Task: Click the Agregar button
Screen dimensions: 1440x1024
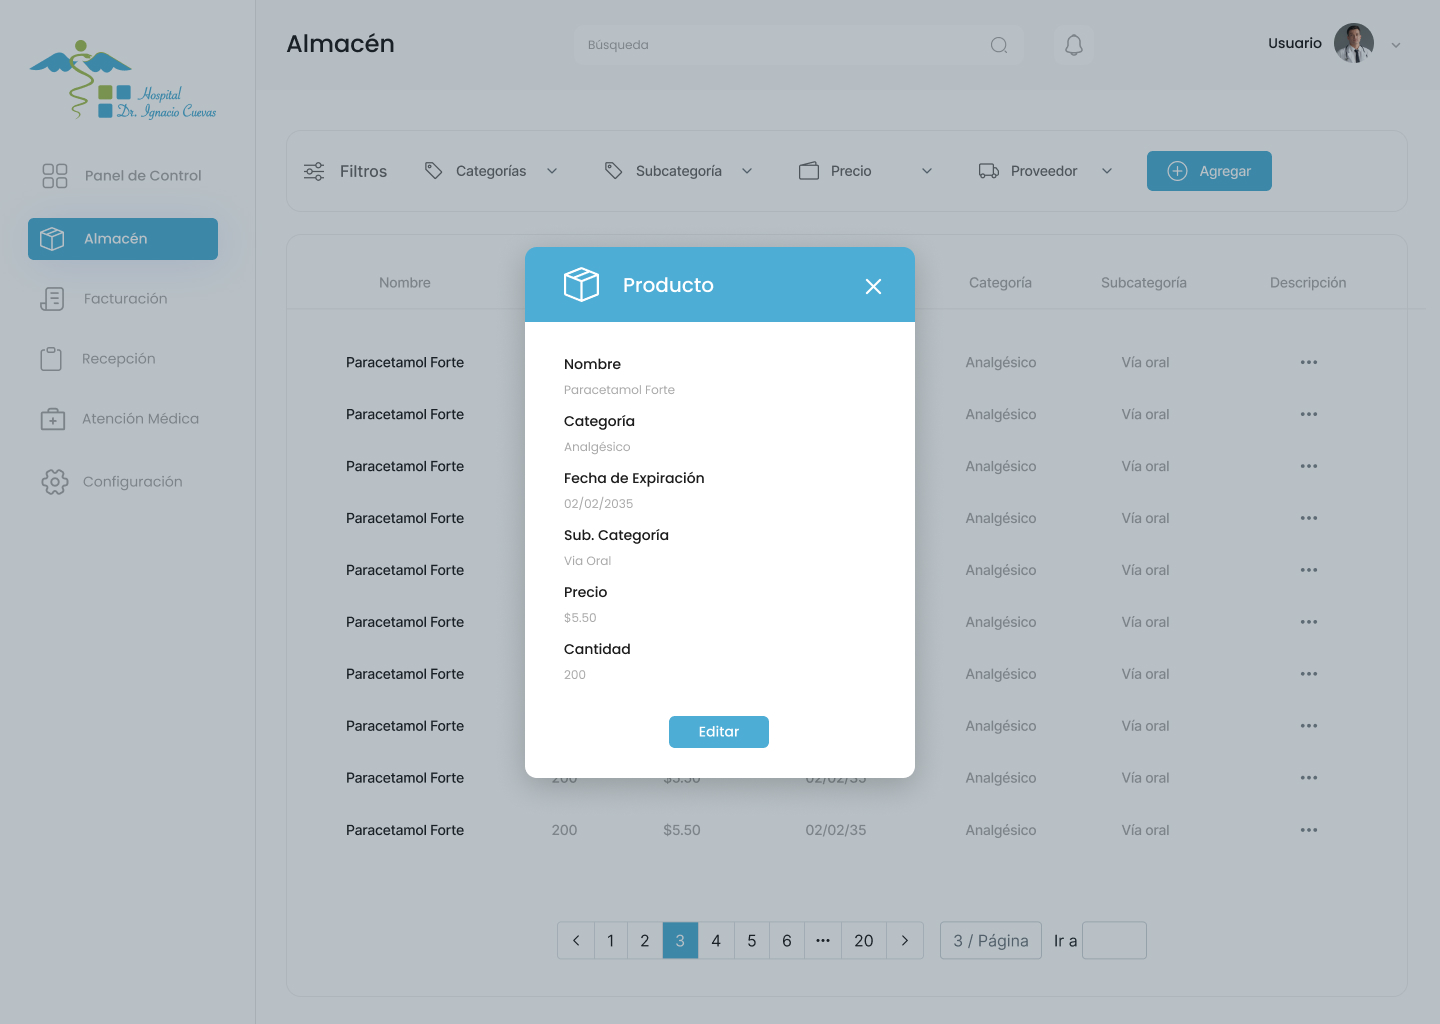Action: coord(1209,171)
